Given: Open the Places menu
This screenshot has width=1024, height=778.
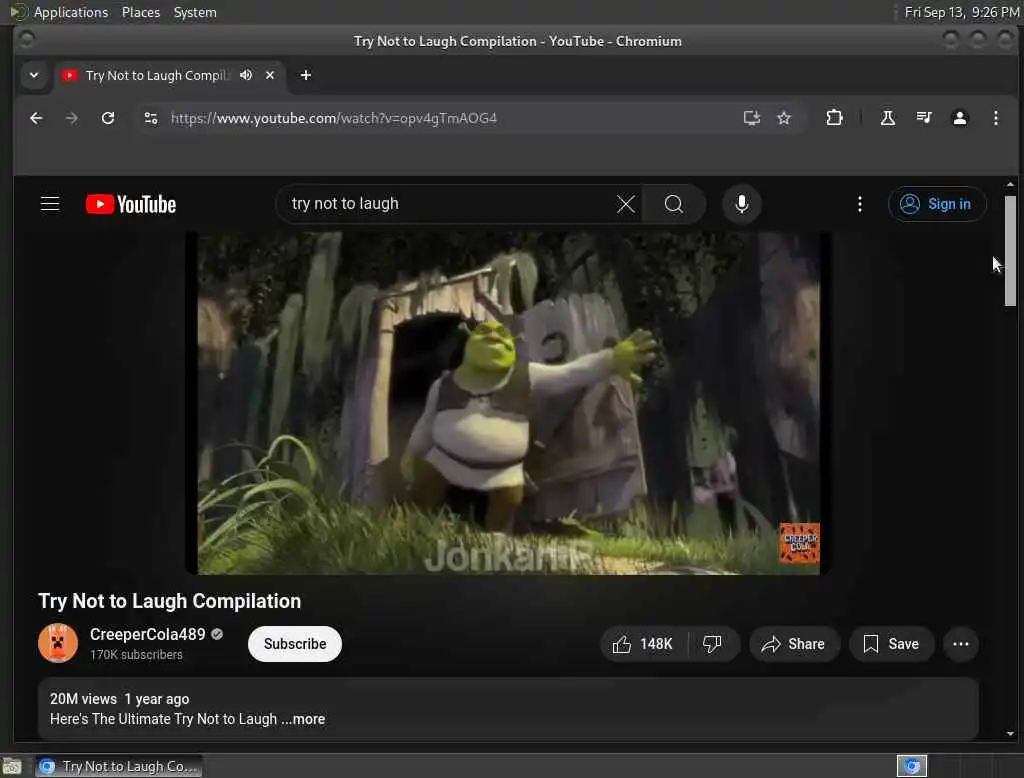Looking at the screenshot, I should tap(141, 12).
